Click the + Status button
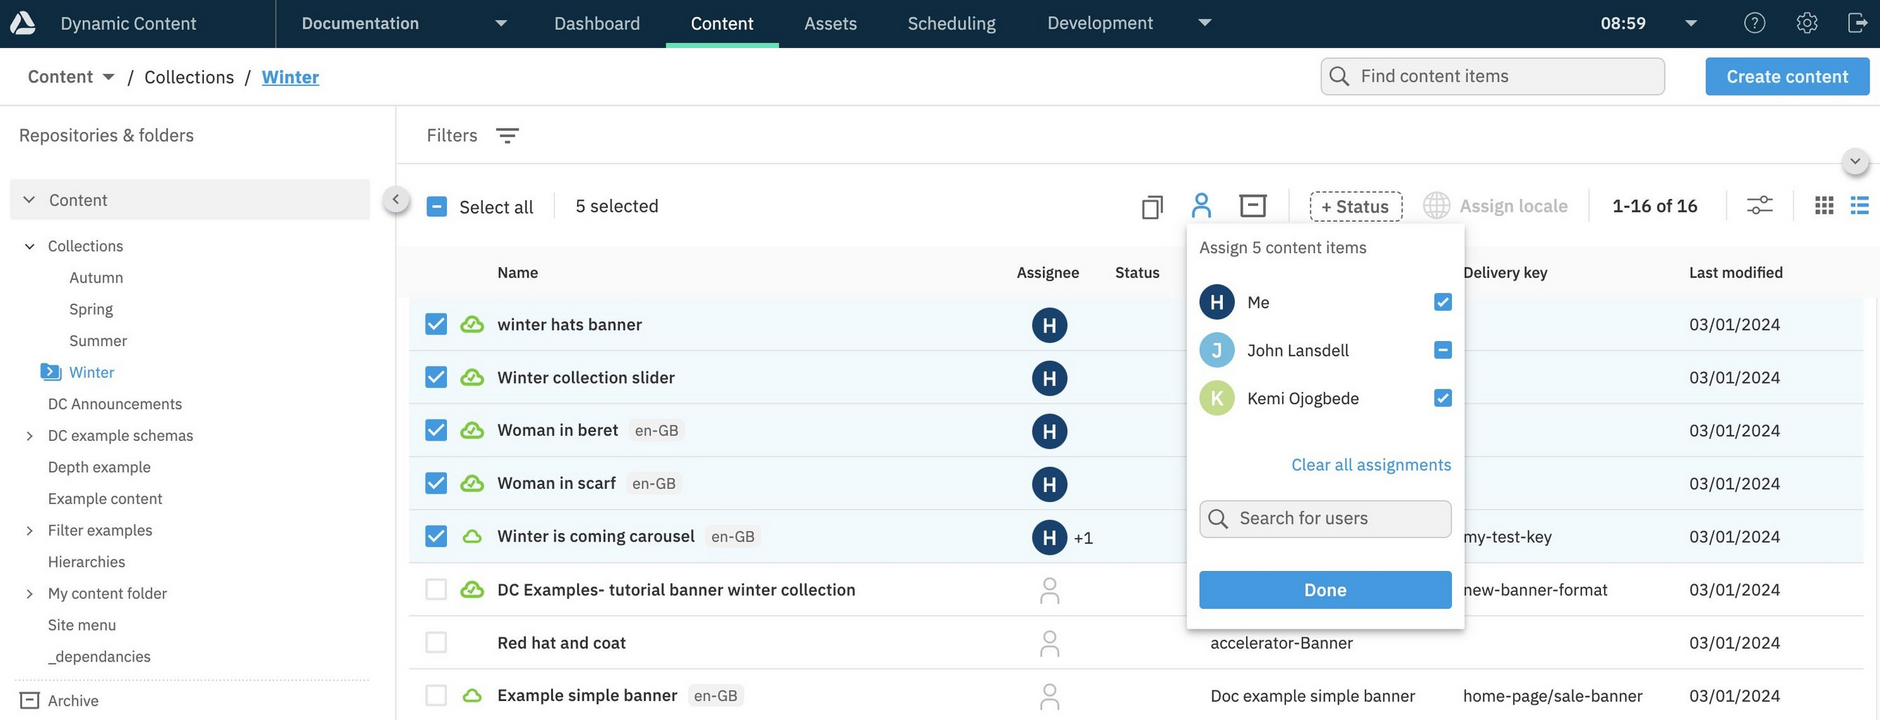 click(1356, 206)
